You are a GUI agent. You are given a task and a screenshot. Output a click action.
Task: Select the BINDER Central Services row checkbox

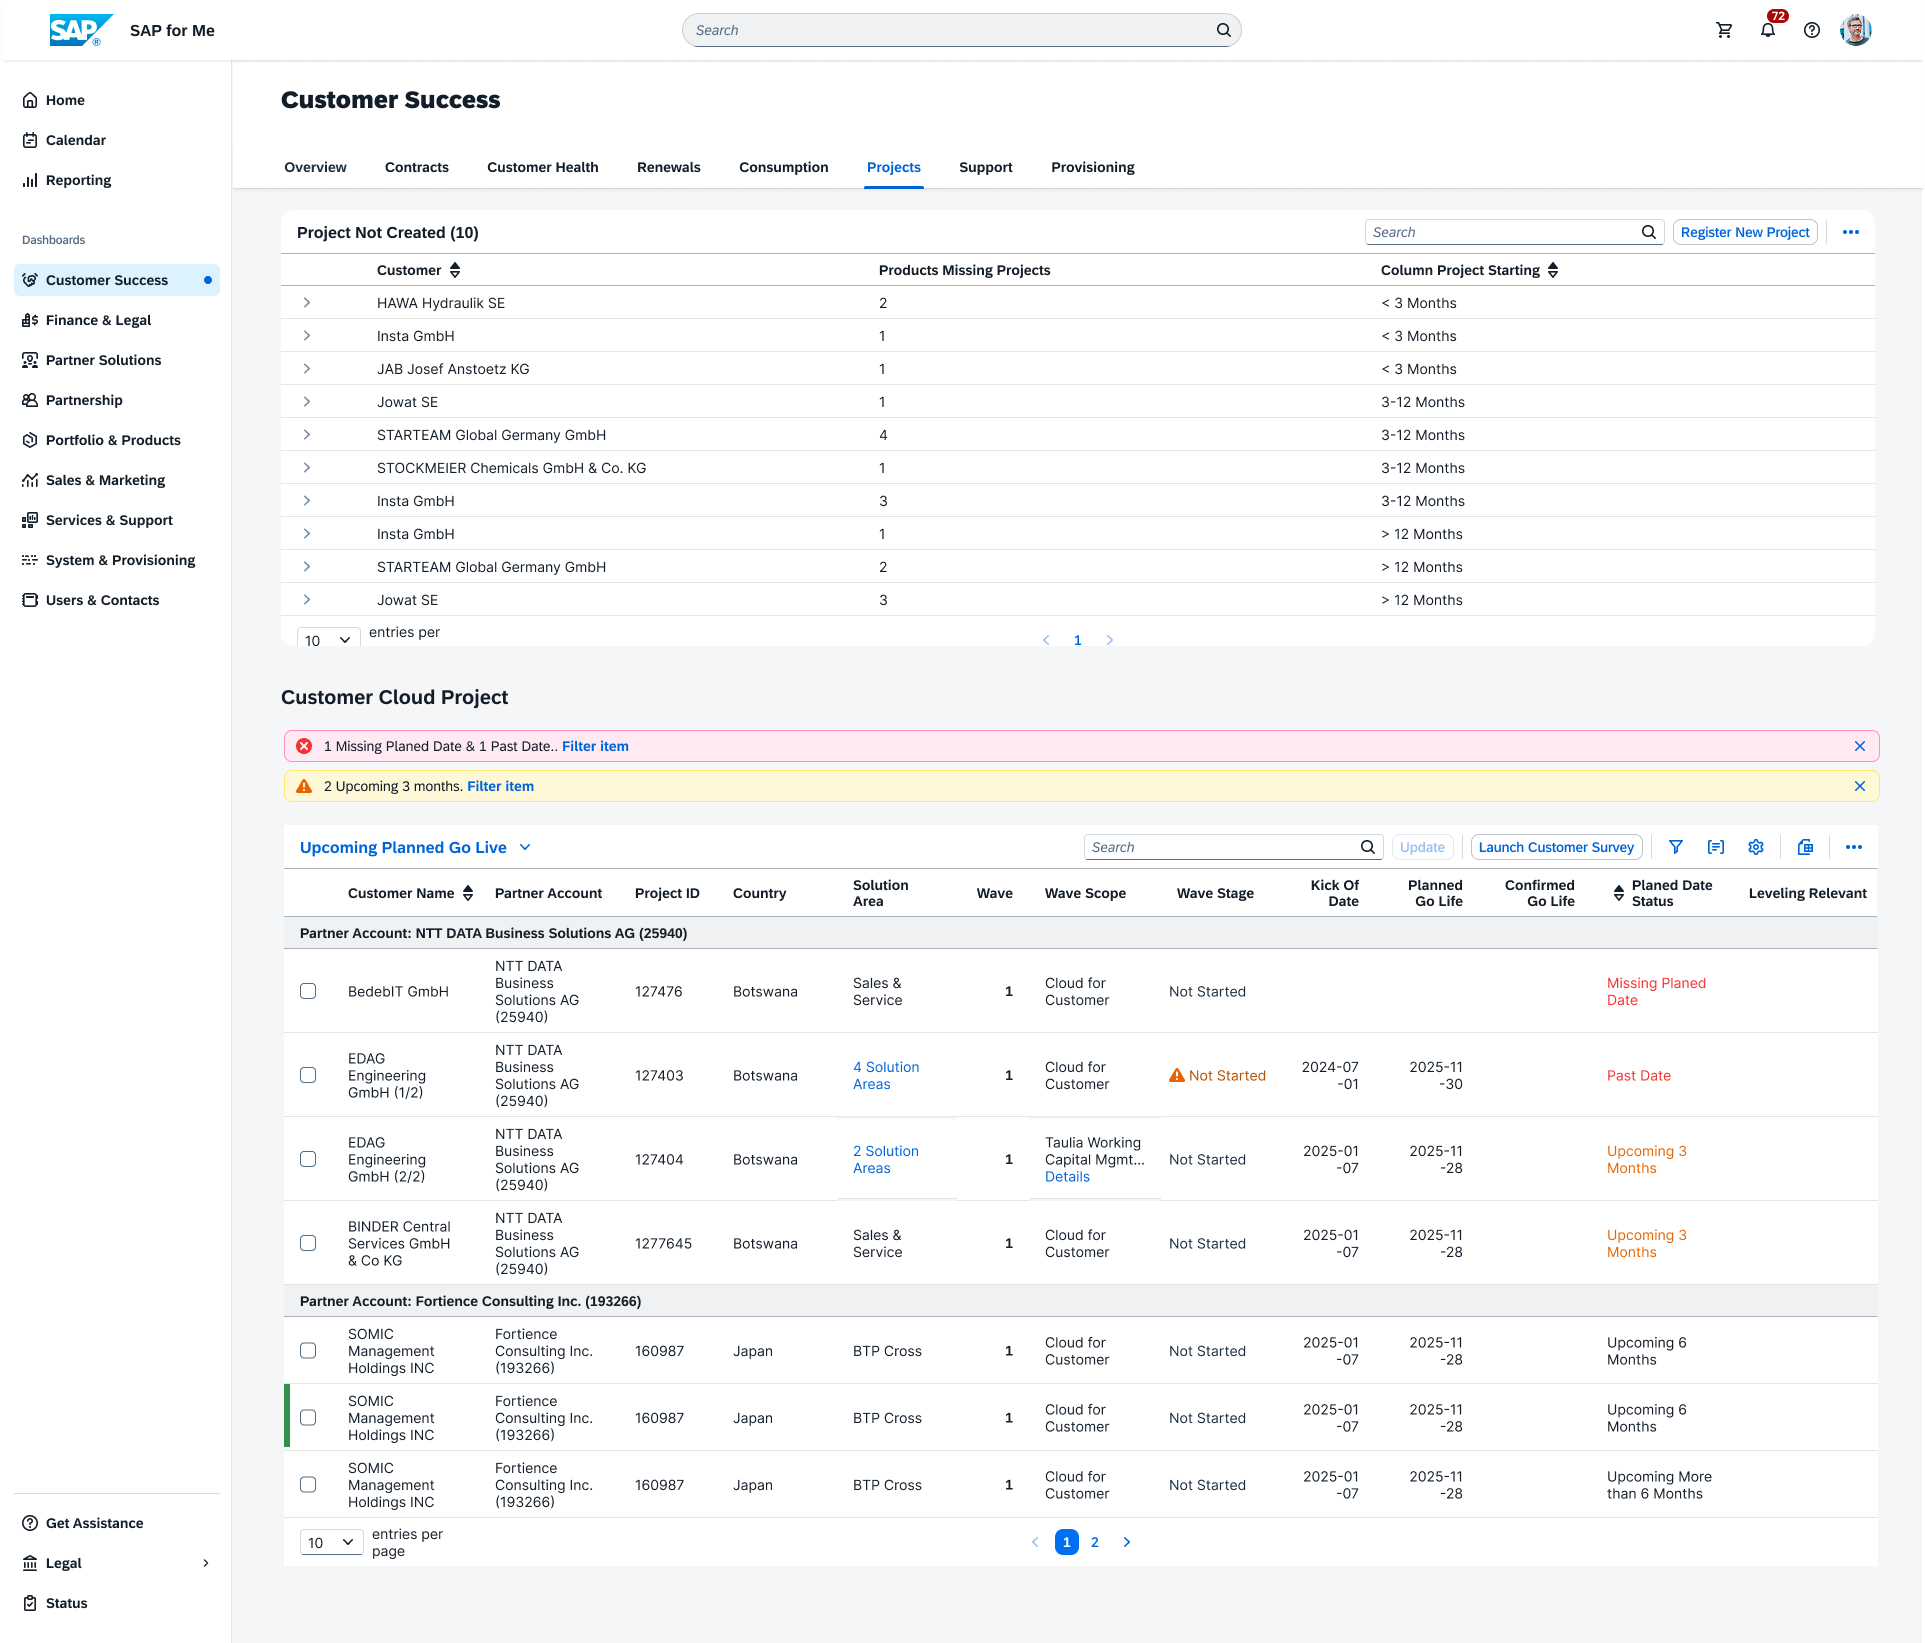(308, 1243)
